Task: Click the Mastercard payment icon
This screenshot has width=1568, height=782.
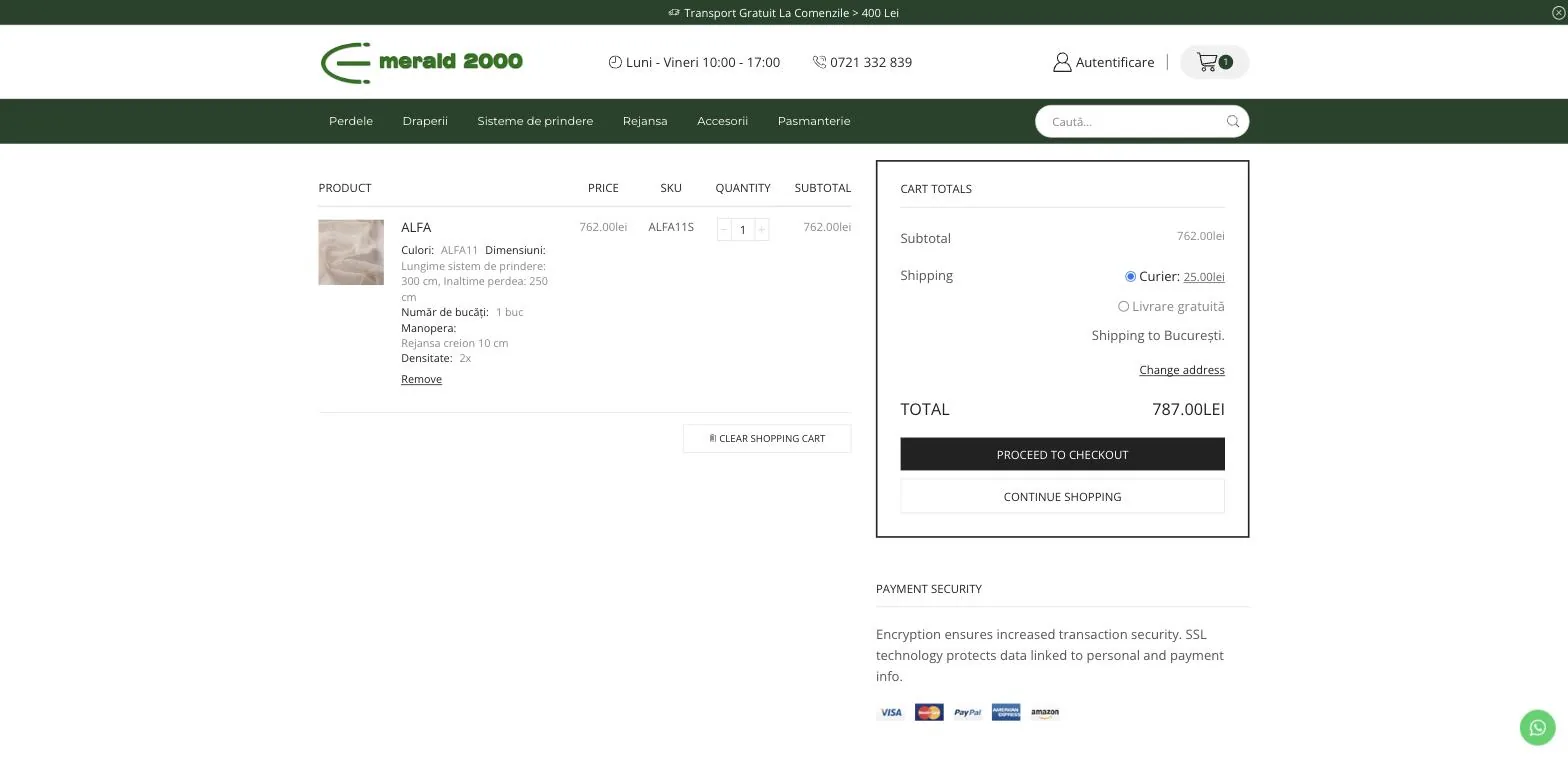Action: 929,713
